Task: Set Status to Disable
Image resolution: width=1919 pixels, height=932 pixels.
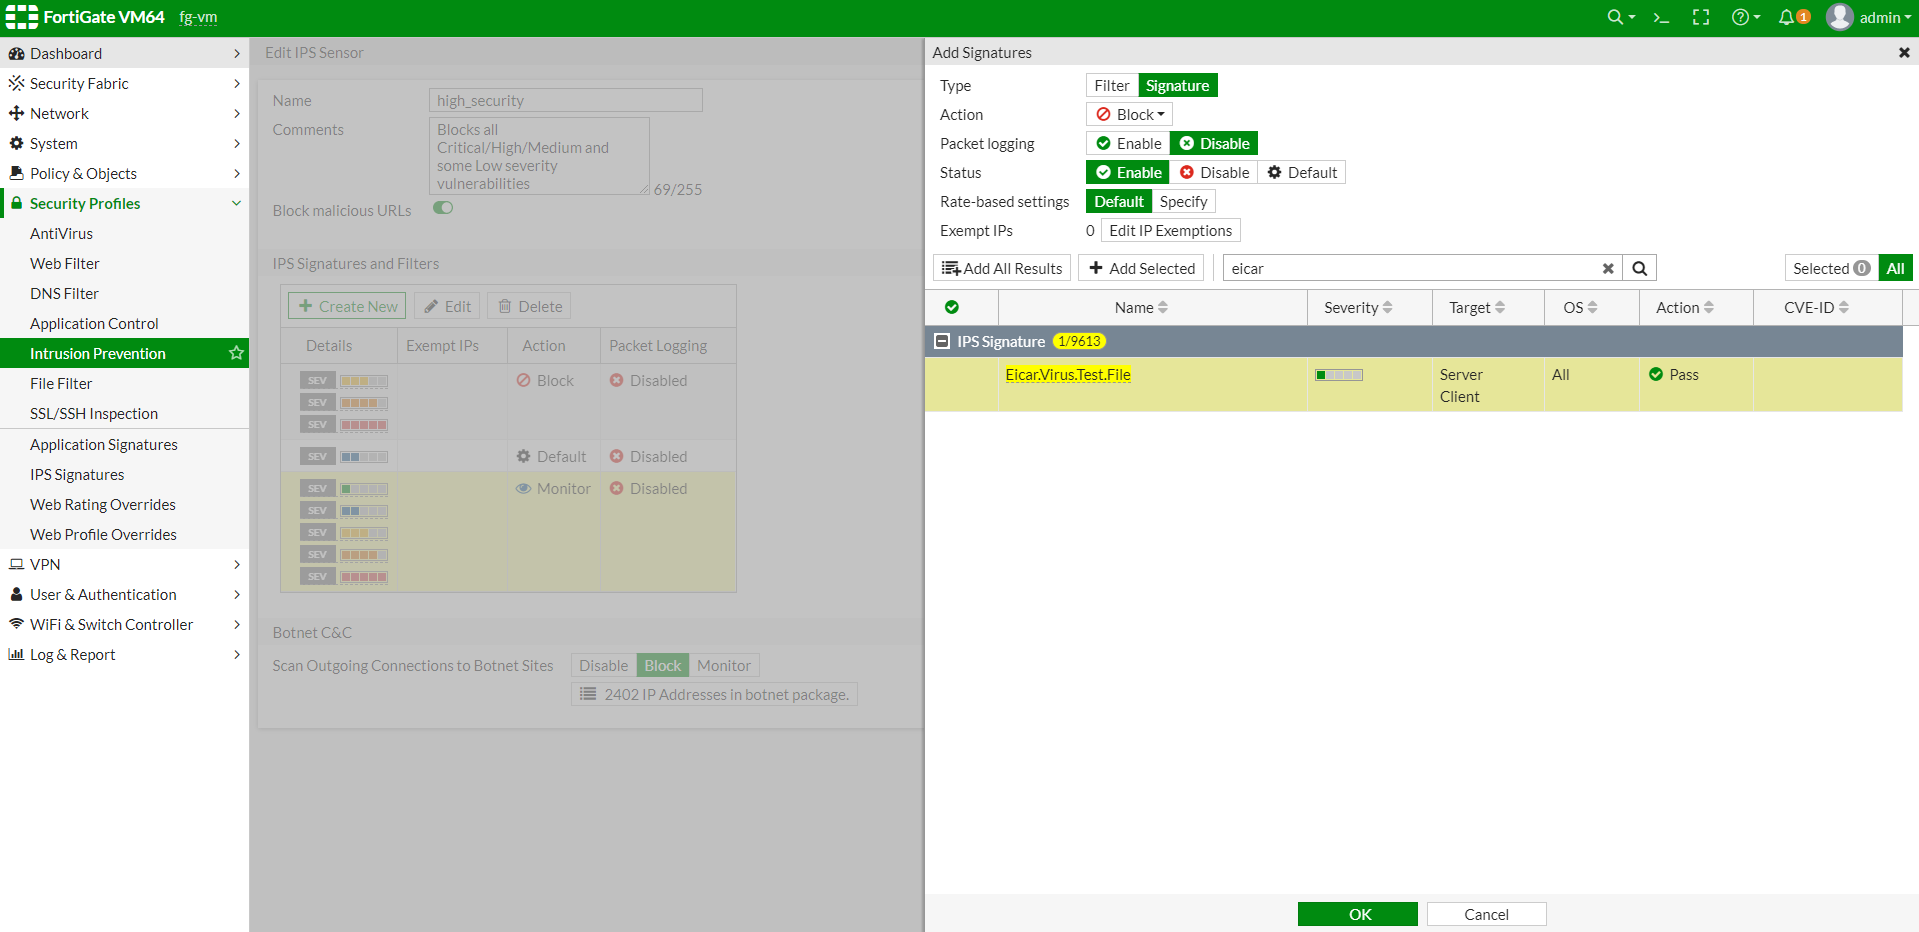Action: click(x=1214, y=172)
